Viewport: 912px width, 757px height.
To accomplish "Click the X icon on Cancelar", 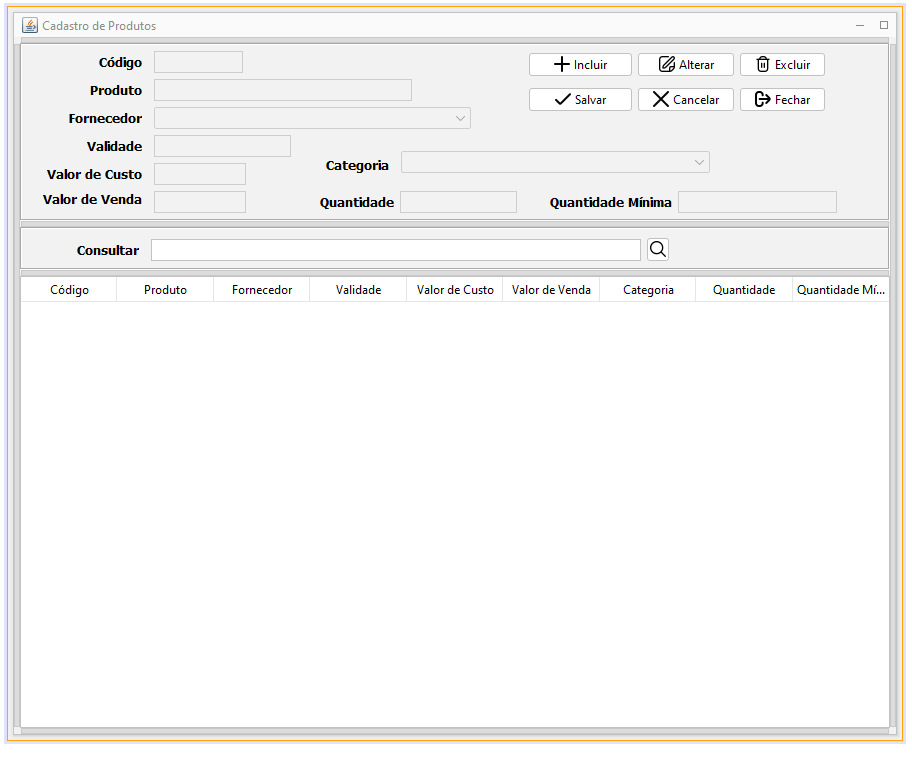I will tap(660, 99).
